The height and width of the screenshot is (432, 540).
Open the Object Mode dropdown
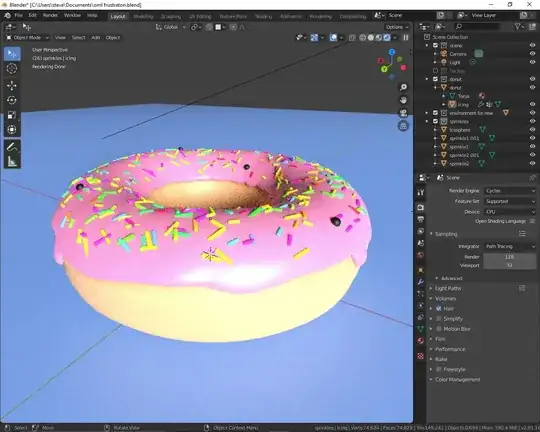27,38
